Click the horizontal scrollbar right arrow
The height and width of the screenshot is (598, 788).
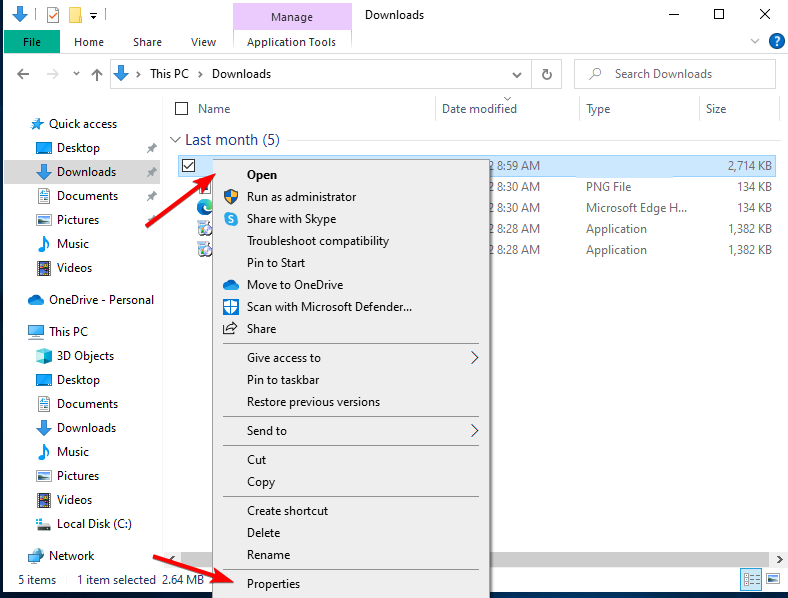pyautogui.click(x=778, y=559)
